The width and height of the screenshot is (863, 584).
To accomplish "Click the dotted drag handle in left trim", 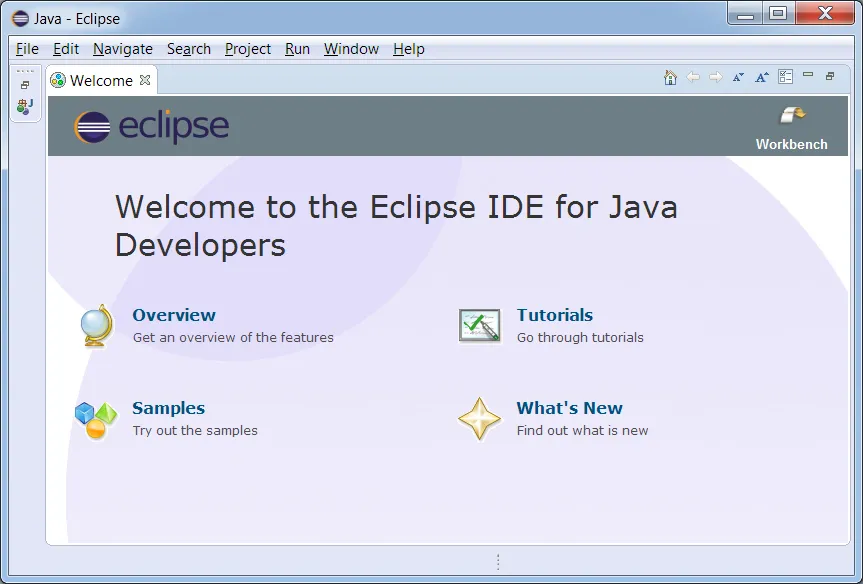I will [x=25, y=71].
